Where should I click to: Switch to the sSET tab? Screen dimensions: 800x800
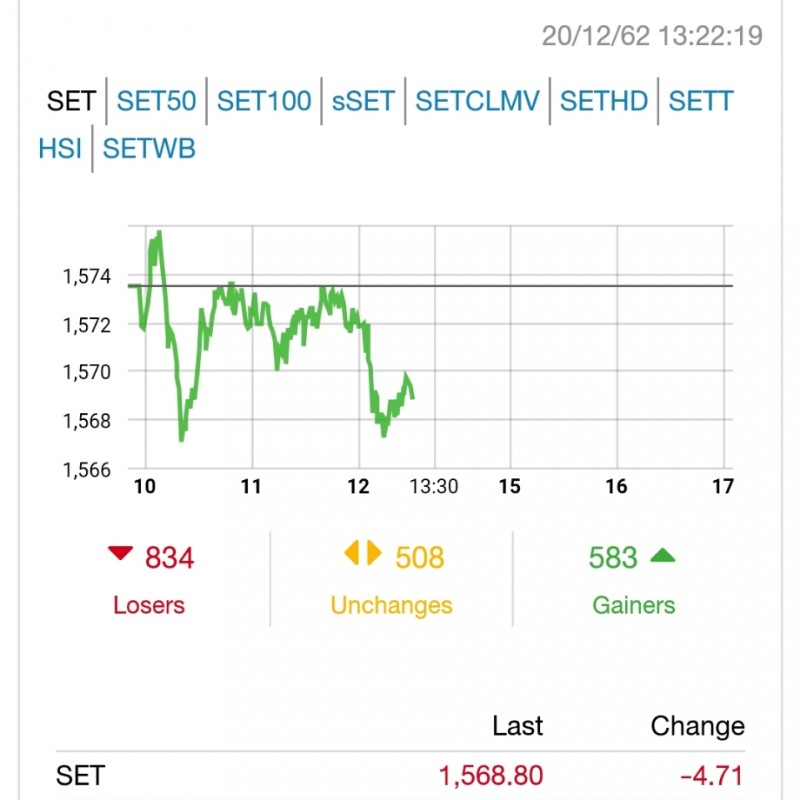point(363,101)
